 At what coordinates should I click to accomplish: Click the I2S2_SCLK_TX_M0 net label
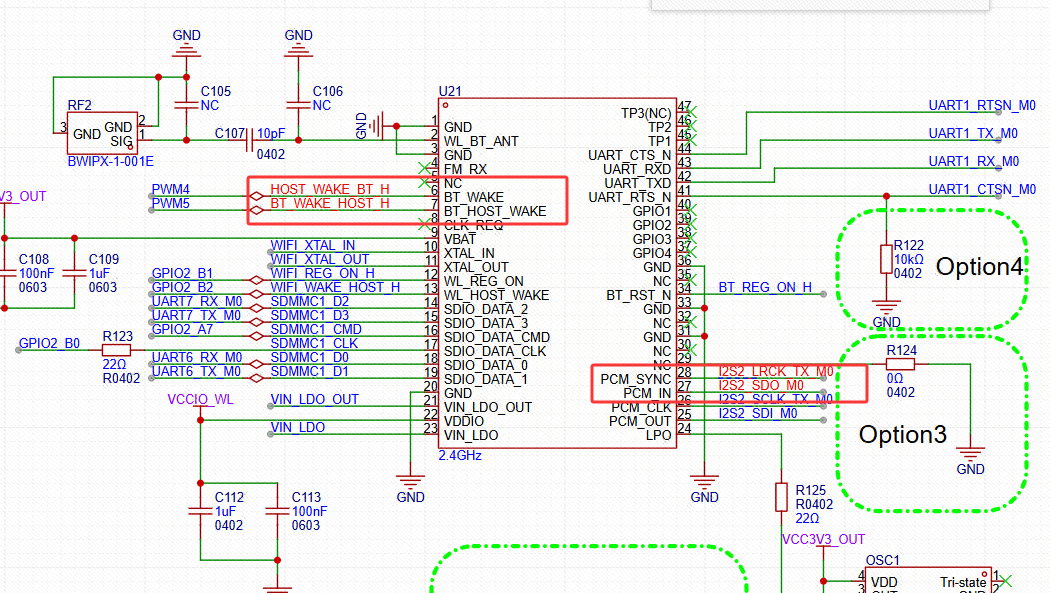click(x=775, y=399)
